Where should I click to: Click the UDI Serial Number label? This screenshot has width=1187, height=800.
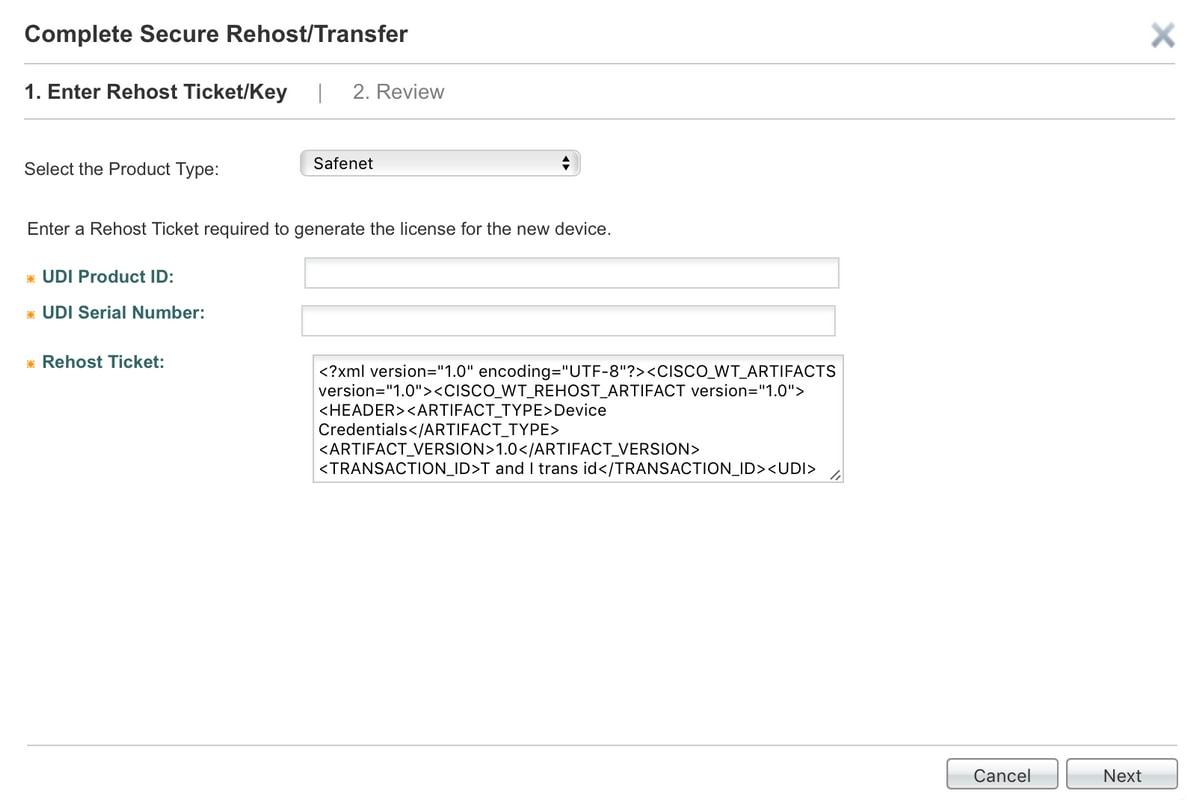point(123,313)
